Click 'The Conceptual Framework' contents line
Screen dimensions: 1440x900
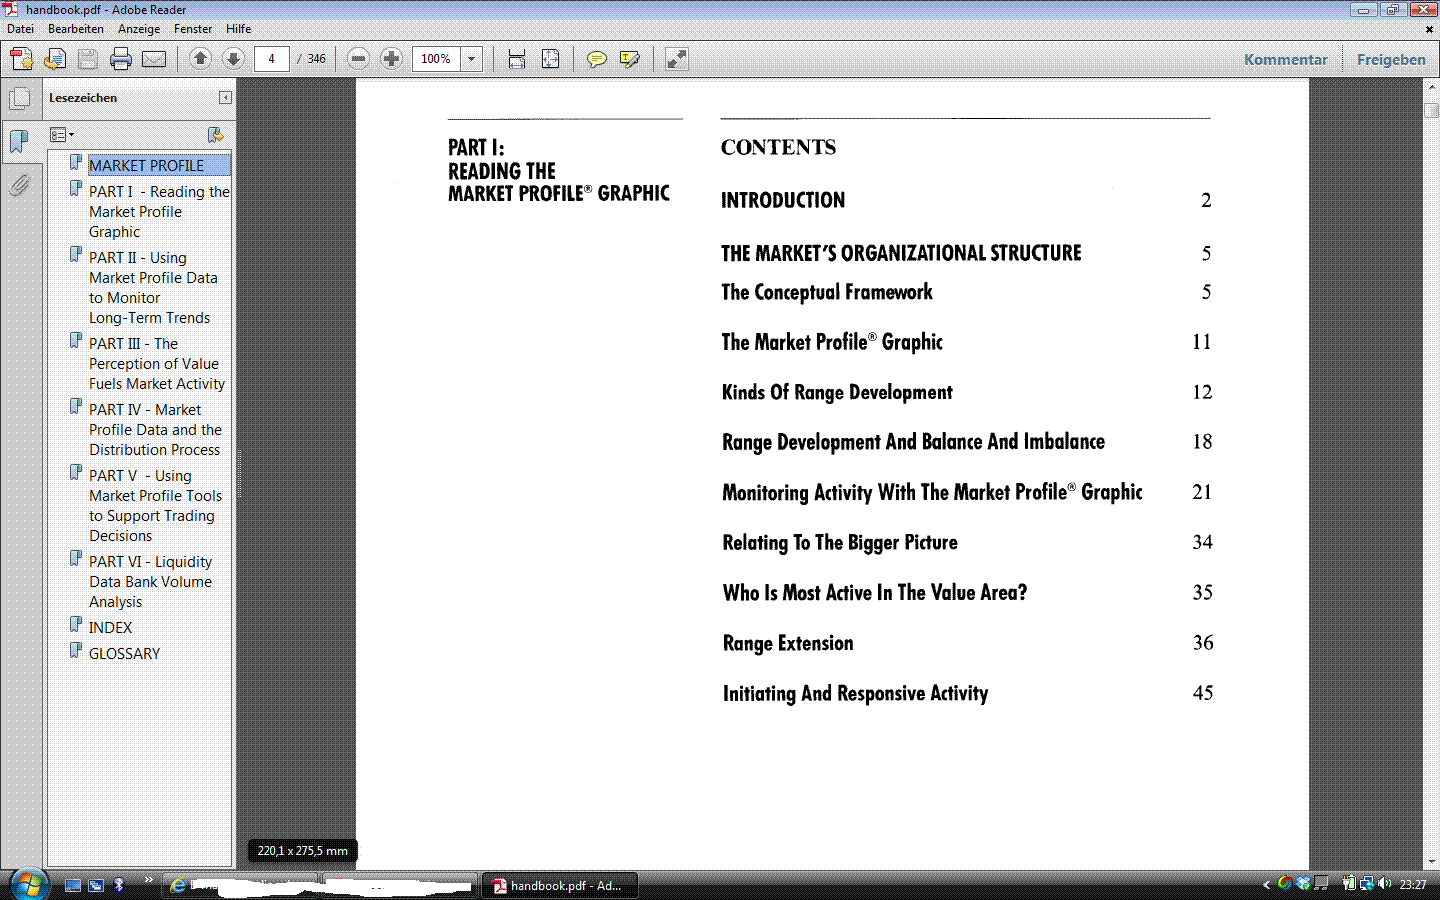coord(827,292)
